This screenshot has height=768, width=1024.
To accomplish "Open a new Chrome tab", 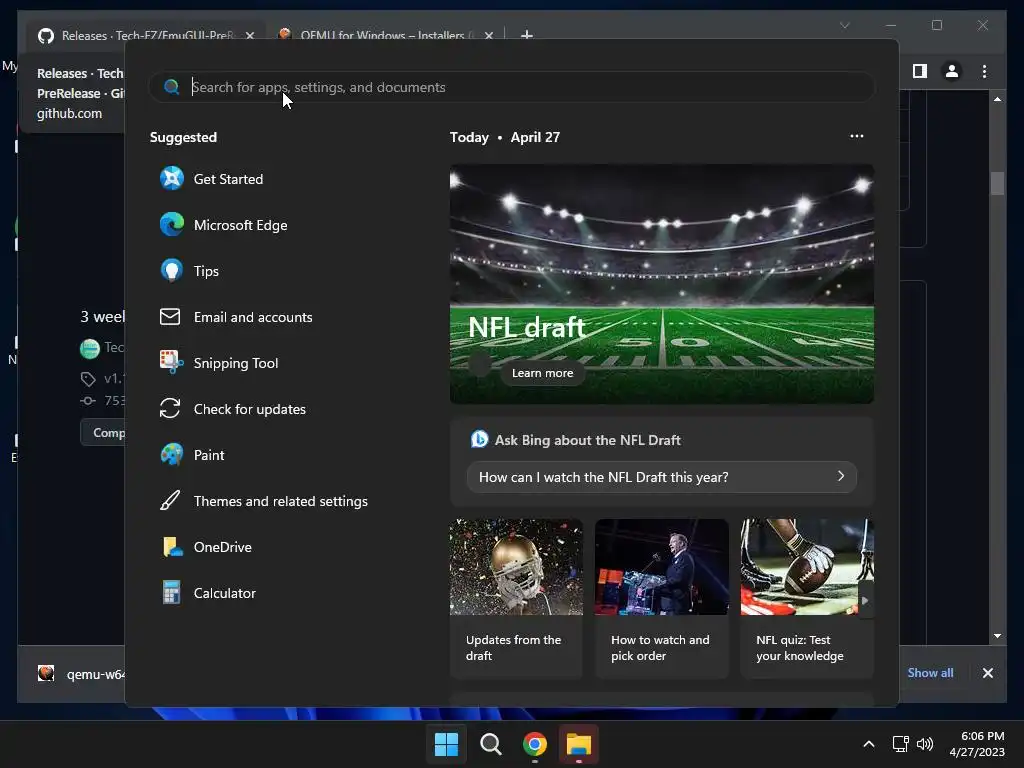I will [x=526, y=35].
